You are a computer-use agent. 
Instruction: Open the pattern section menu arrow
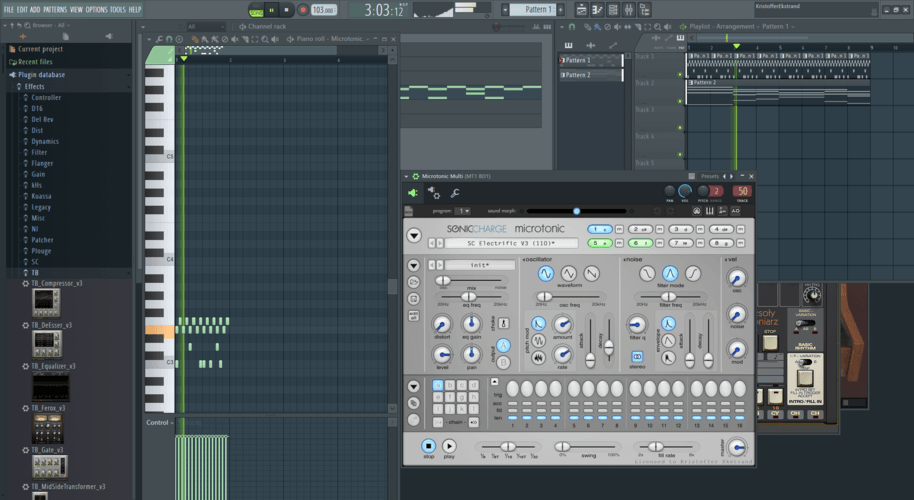[414, 386]
